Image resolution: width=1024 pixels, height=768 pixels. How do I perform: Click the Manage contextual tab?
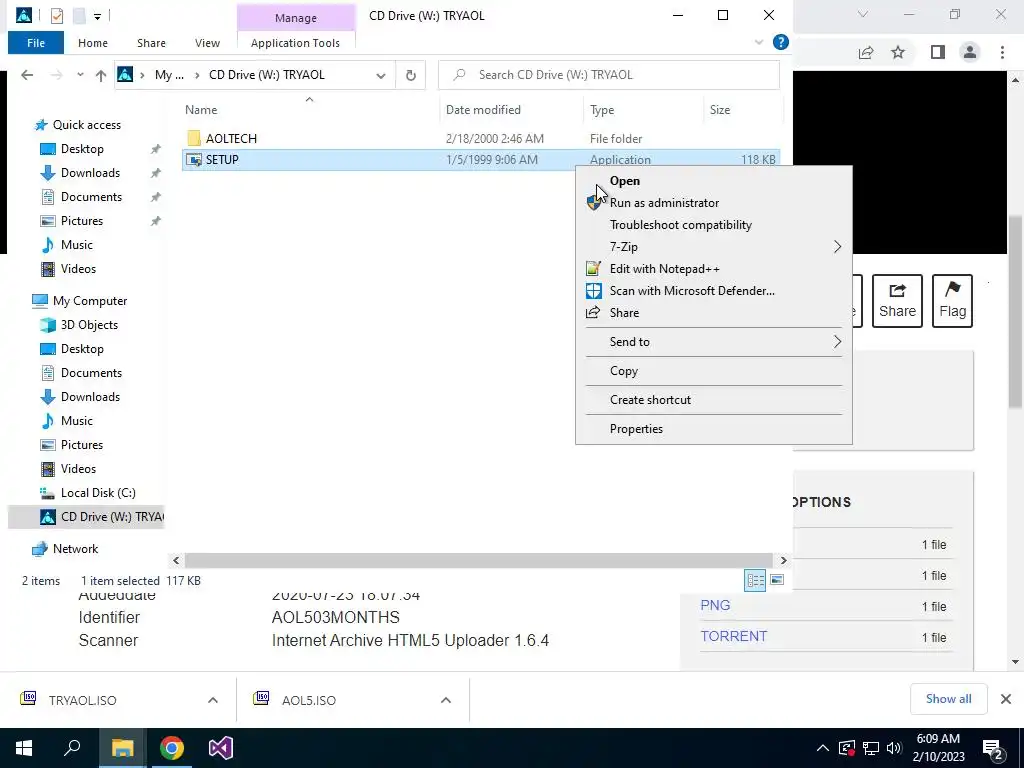pos(296,18)
